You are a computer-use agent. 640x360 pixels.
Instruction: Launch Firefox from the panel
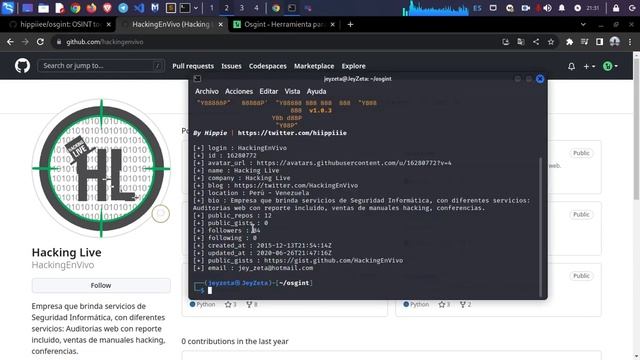[91, 8]
